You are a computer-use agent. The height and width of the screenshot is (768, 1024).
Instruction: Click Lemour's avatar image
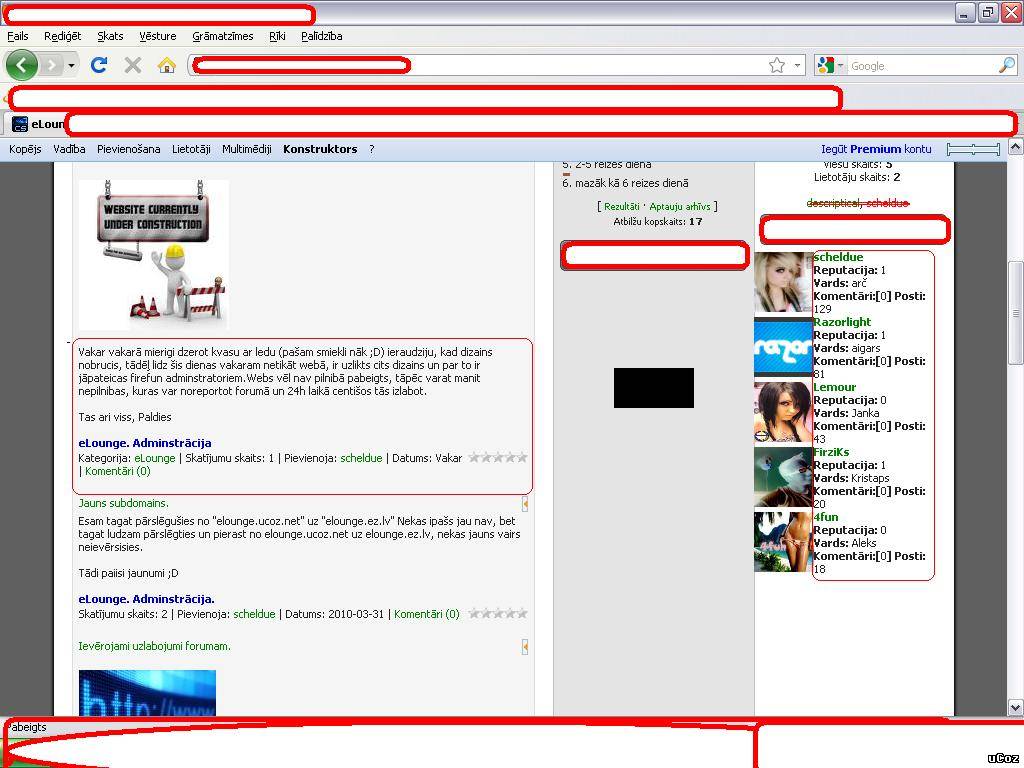tap(783, 412)
